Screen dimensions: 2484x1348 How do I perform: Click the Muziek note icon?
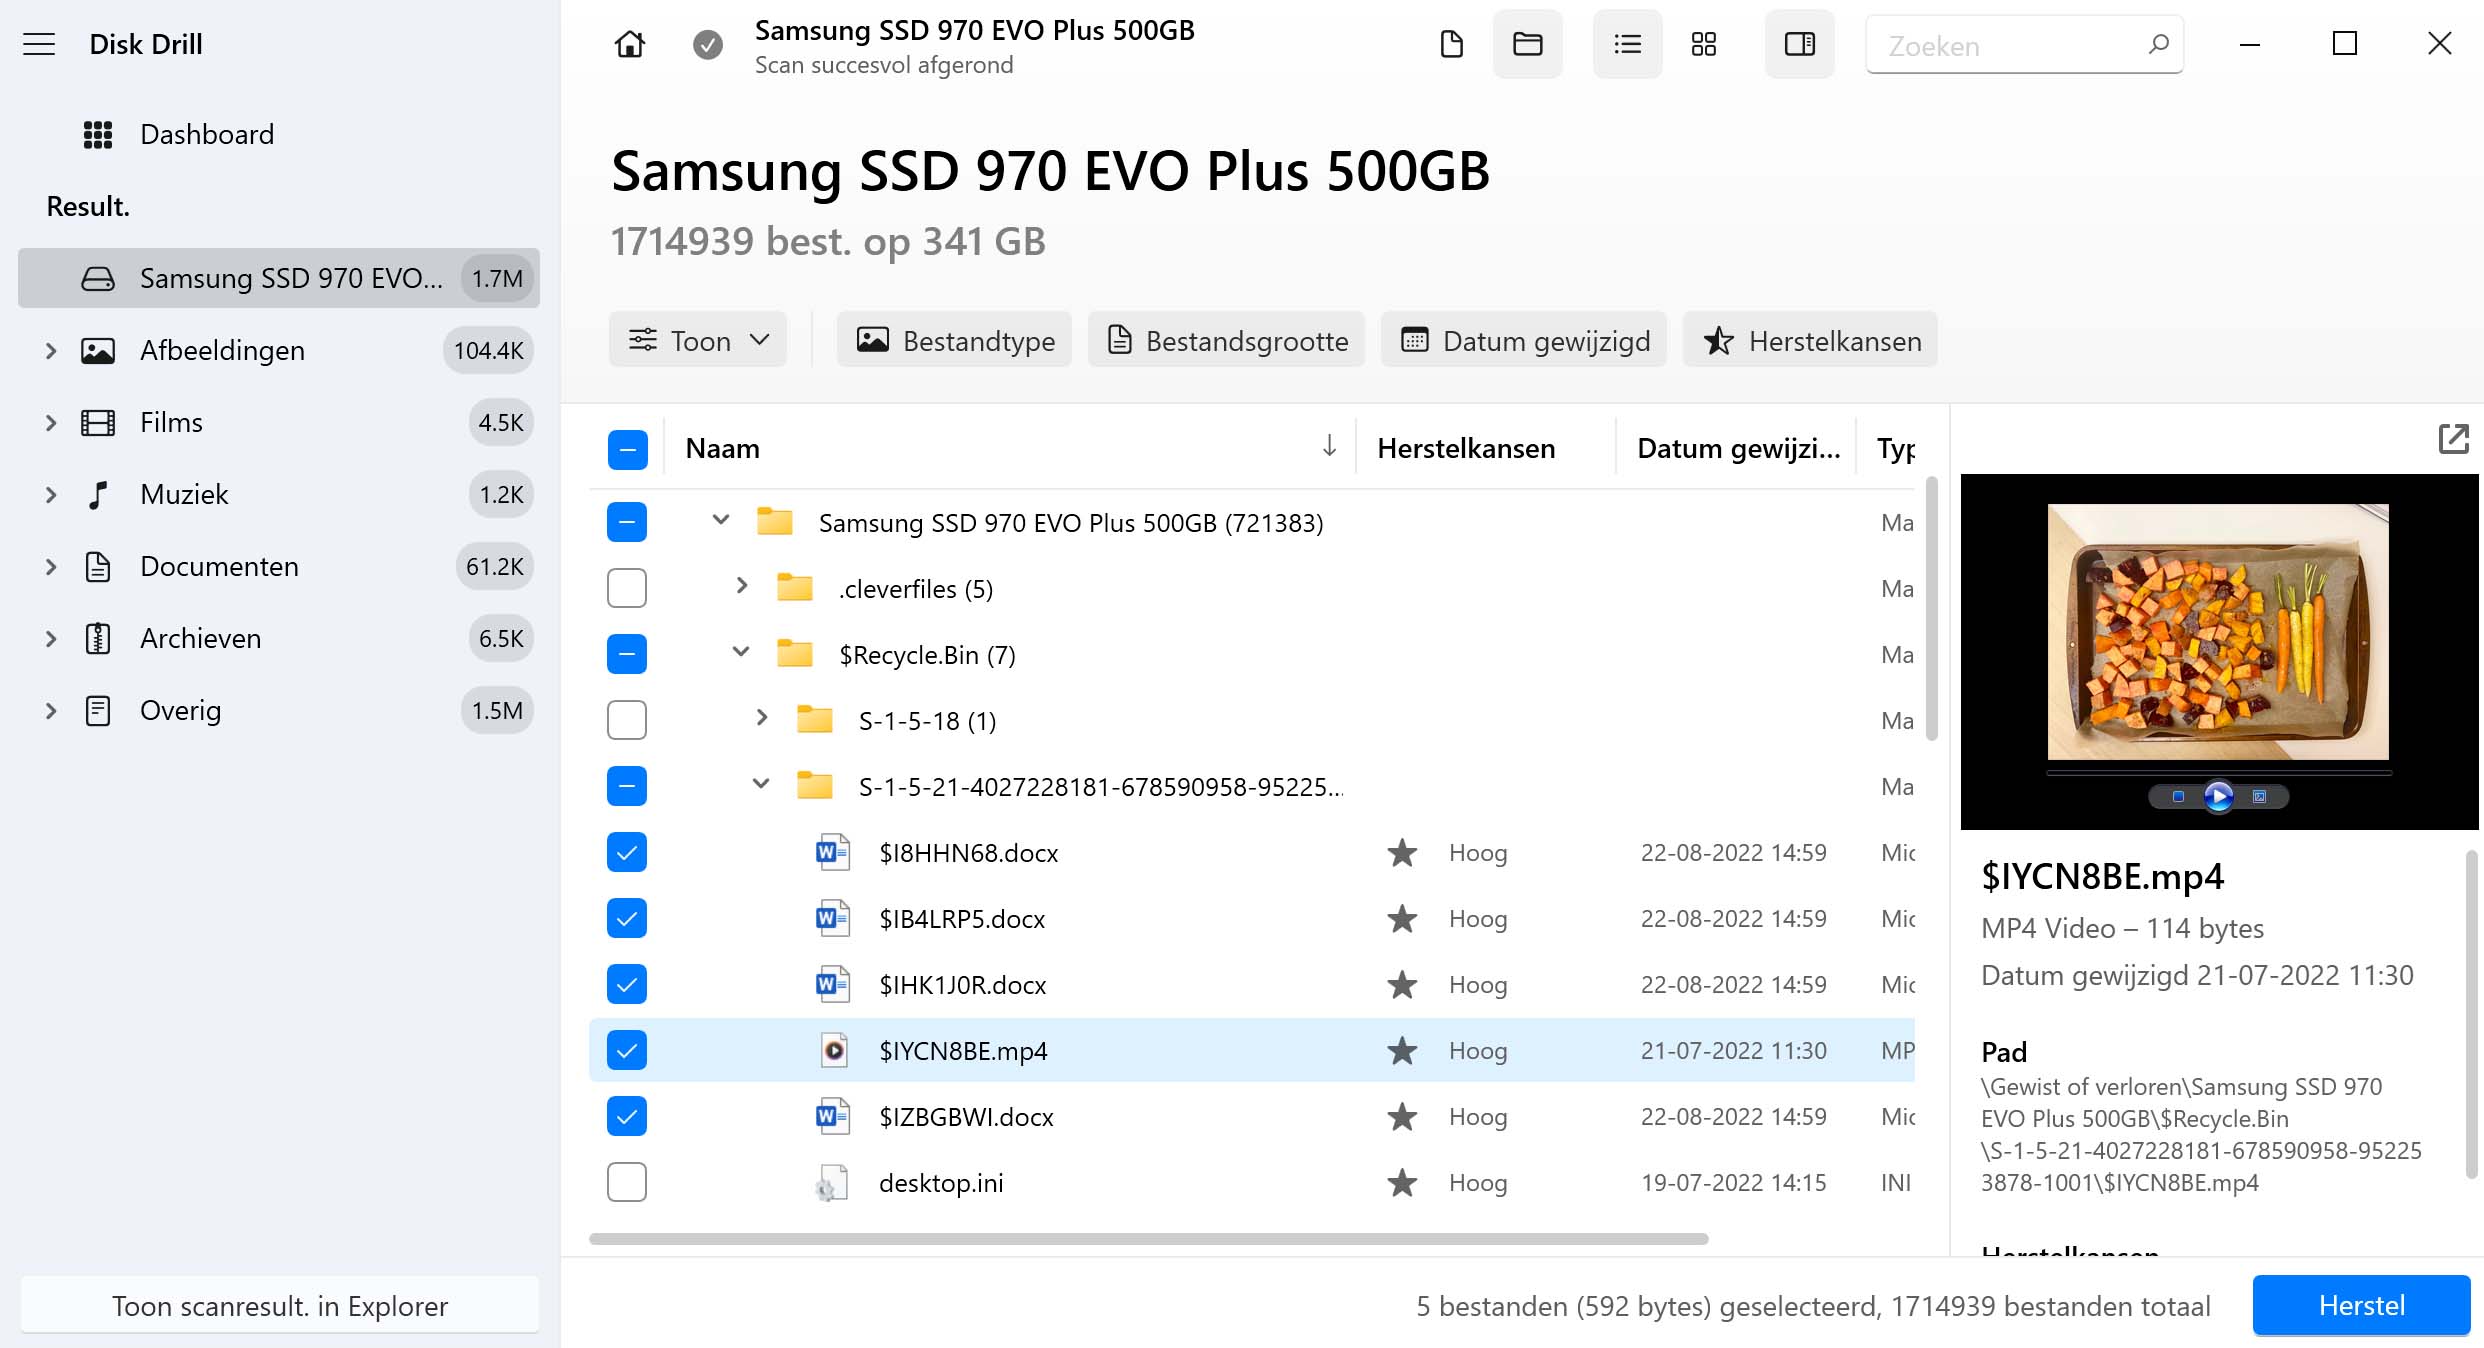click(98, 495)
